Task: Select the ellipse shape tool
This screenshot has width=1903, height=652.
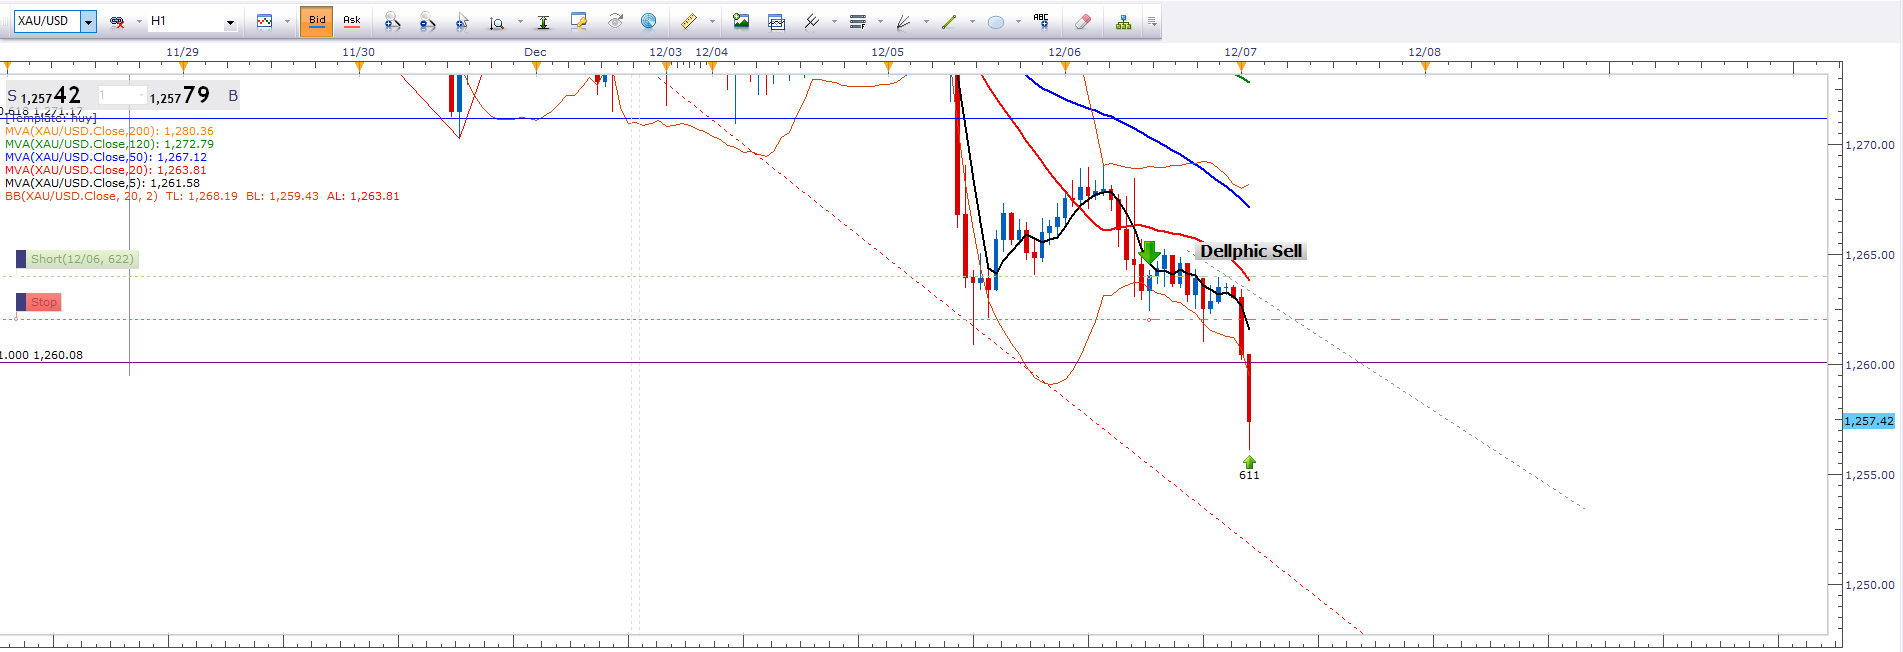Action: (995, 21)
